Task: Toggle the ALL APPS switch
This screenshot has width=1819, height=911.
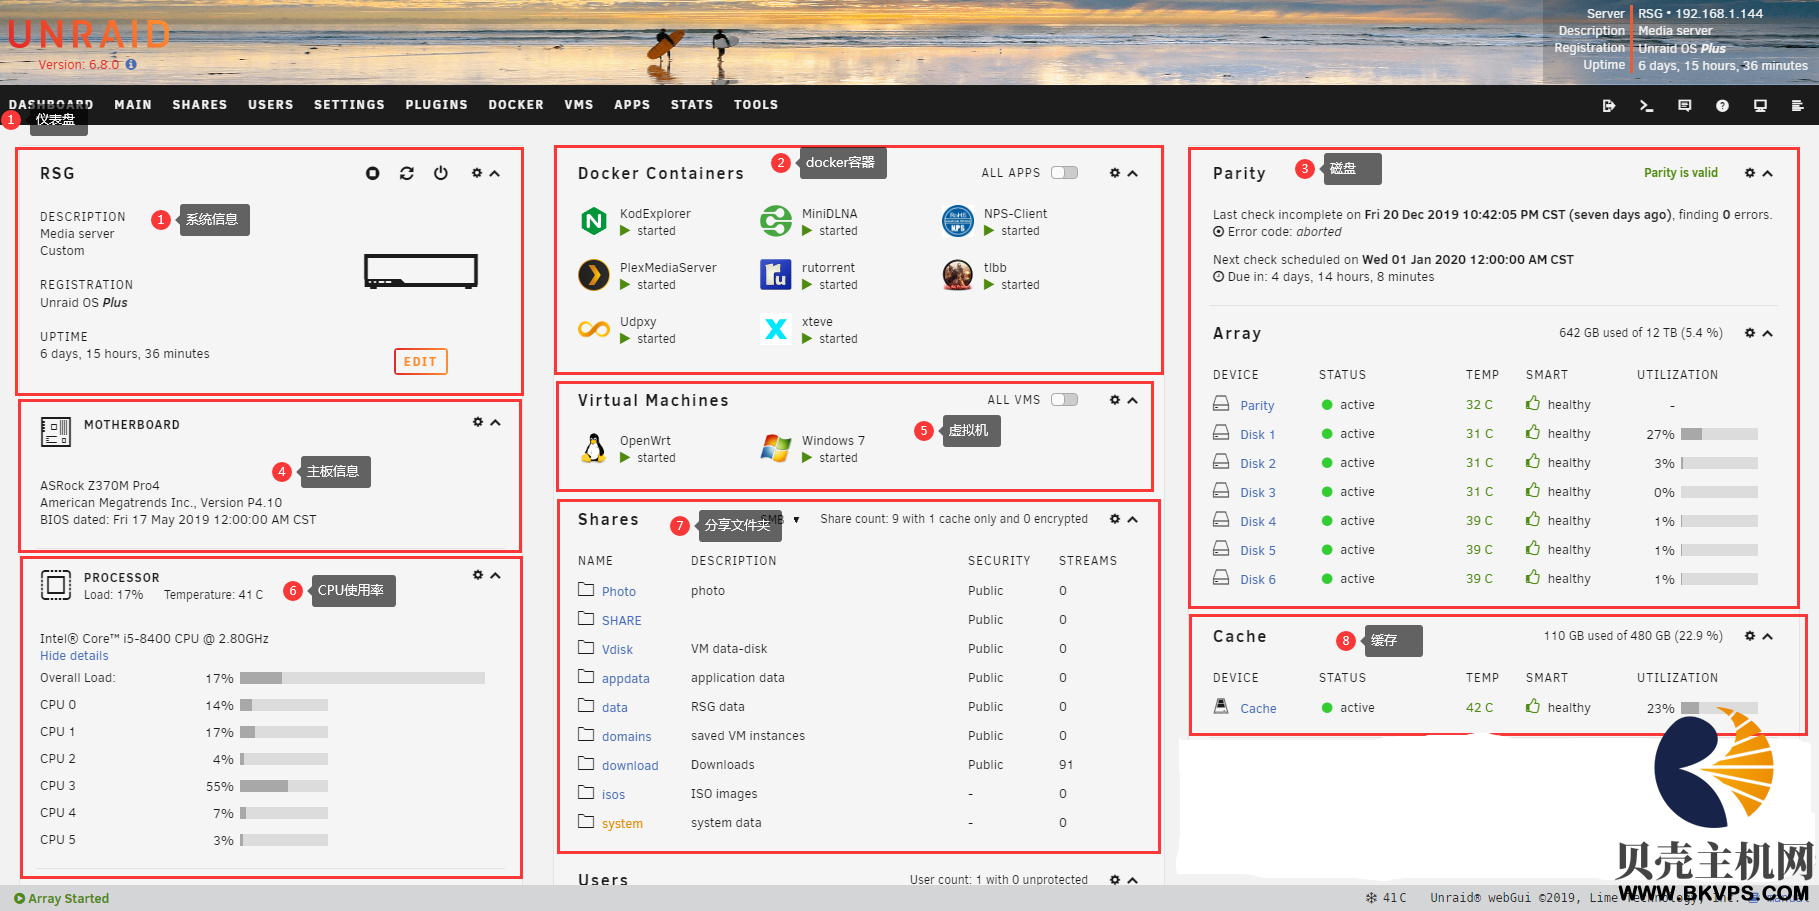Action: [1064, 172]
